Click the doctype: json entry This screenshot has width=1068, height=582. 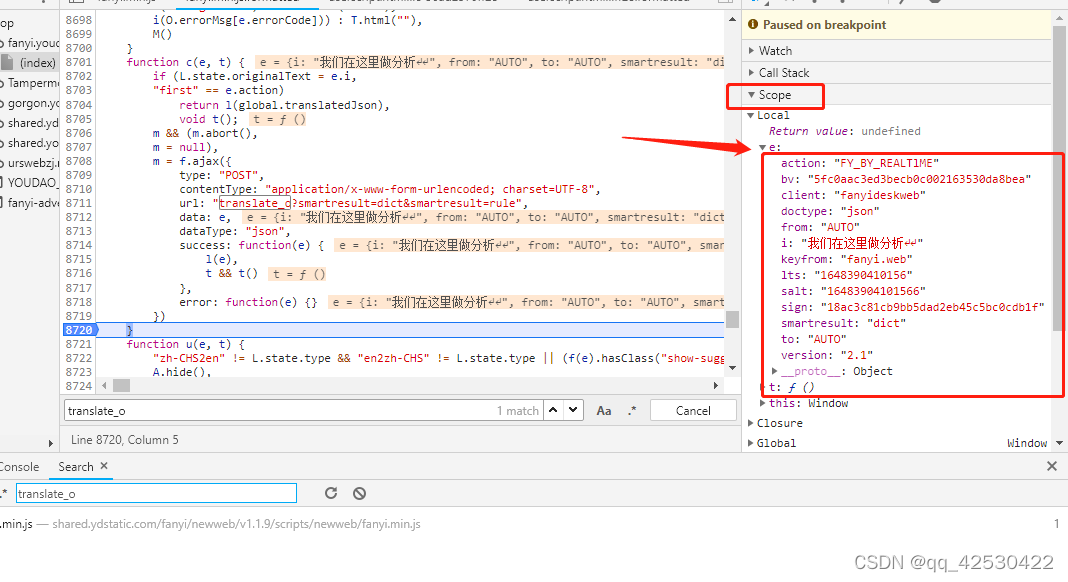point(830,211)
